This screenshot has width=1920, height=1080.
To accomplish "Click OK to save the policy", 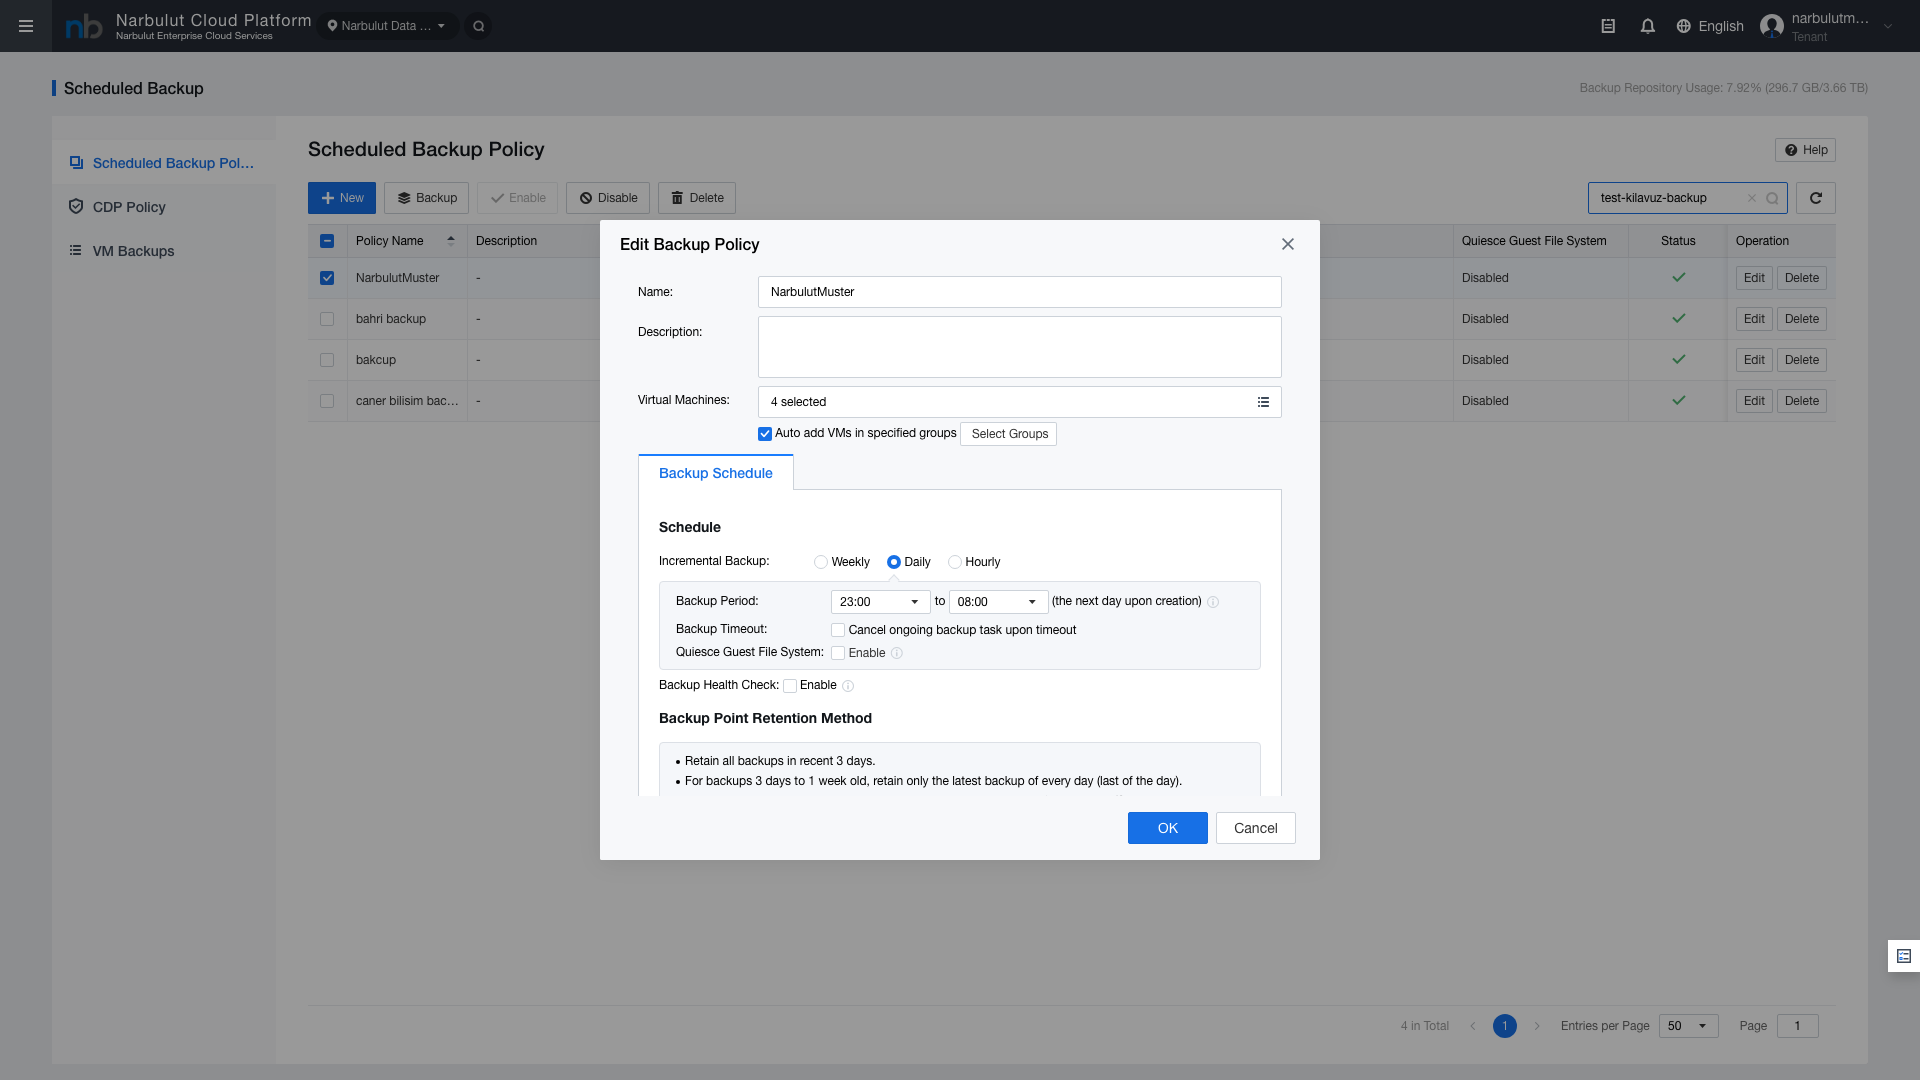I will pyautogui.click(x=1168, y=828).
